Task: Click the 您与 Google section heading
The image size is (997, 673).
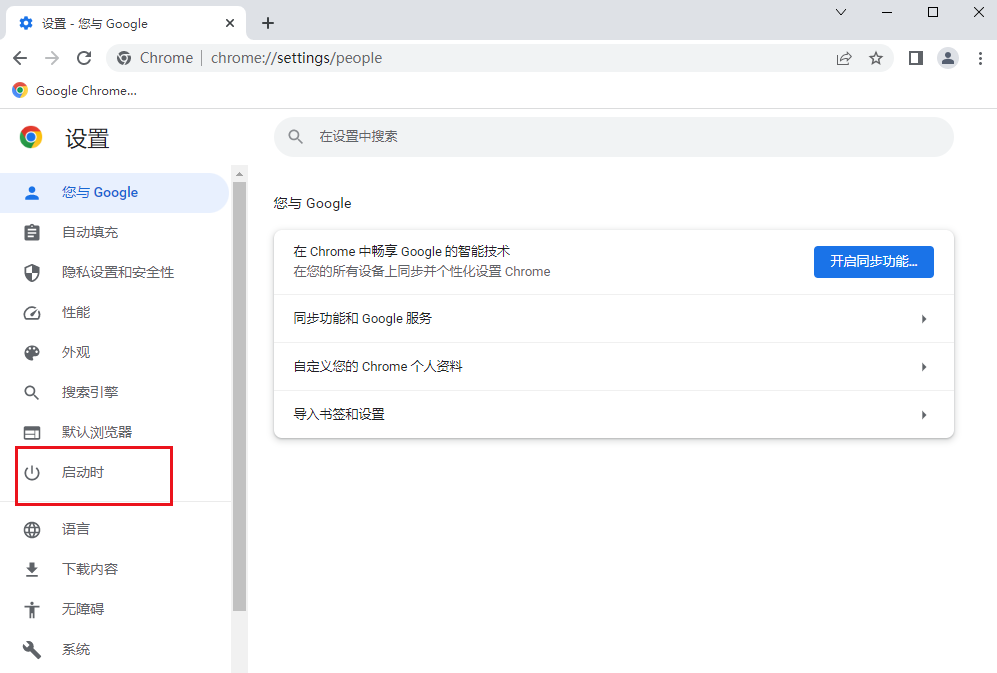Action: (312, 204)
